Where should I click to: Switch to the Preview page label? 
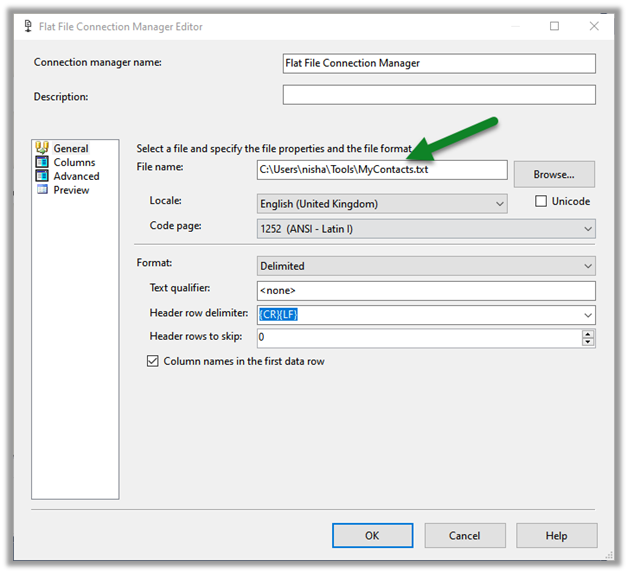71,190
